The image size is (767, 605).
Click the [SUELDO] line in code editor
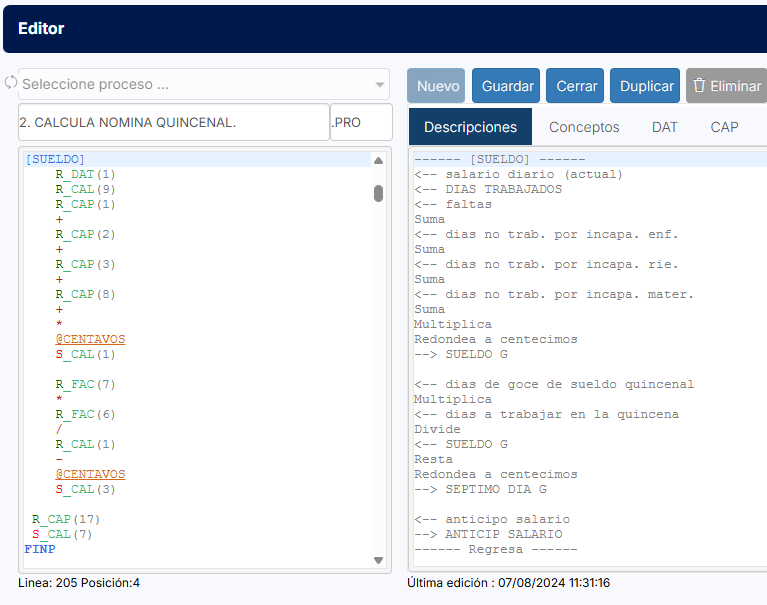(x=55, y=159)
